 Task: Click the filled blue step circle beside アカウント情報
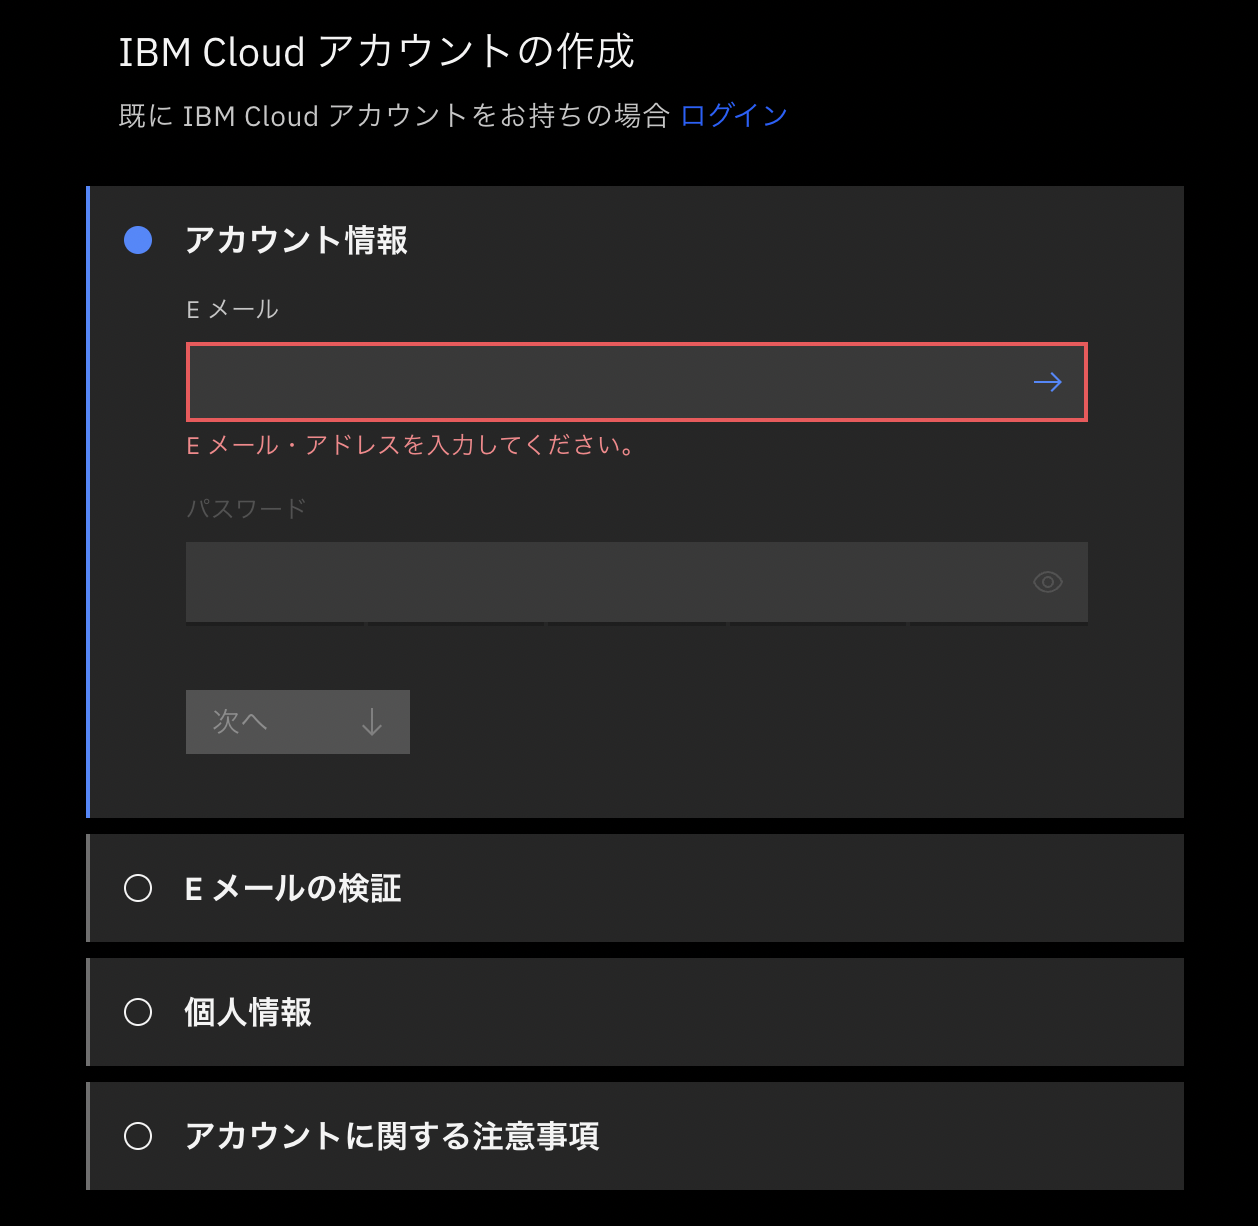click(139, 240)
